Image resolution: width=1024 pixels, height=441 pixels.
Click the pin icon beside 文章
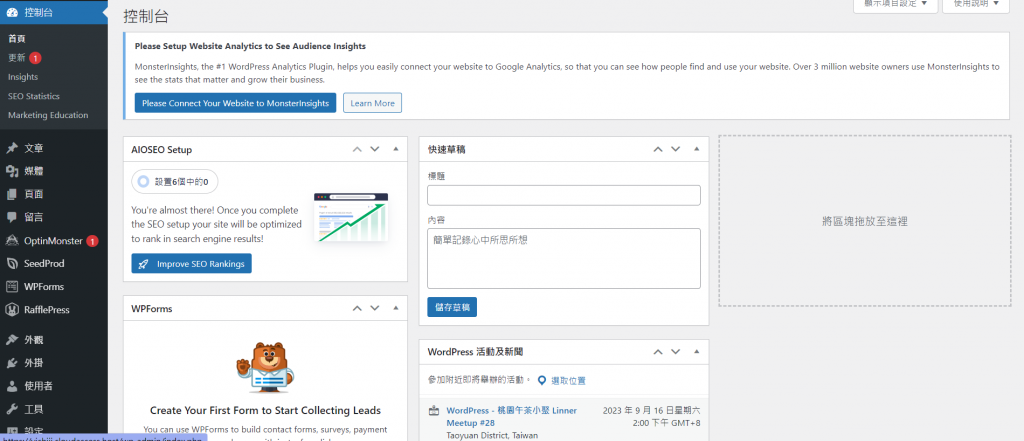click(x=12, y=148)
